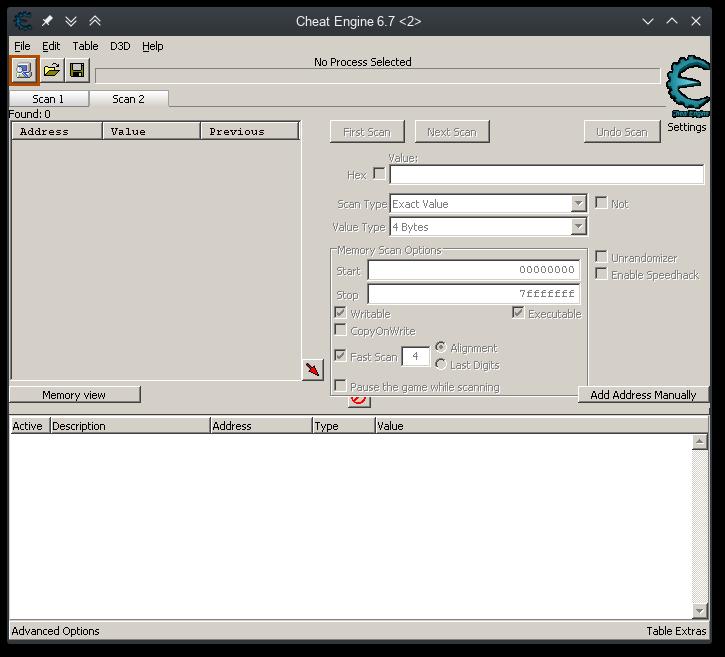
Task: Select the Alignment radio button
Action: (441, 347)
